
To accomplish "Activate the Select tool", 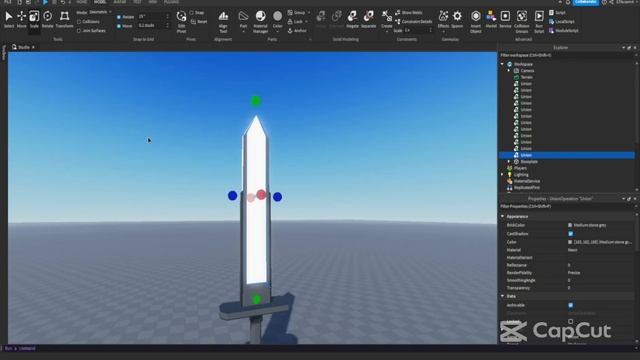I will (9, 20).
